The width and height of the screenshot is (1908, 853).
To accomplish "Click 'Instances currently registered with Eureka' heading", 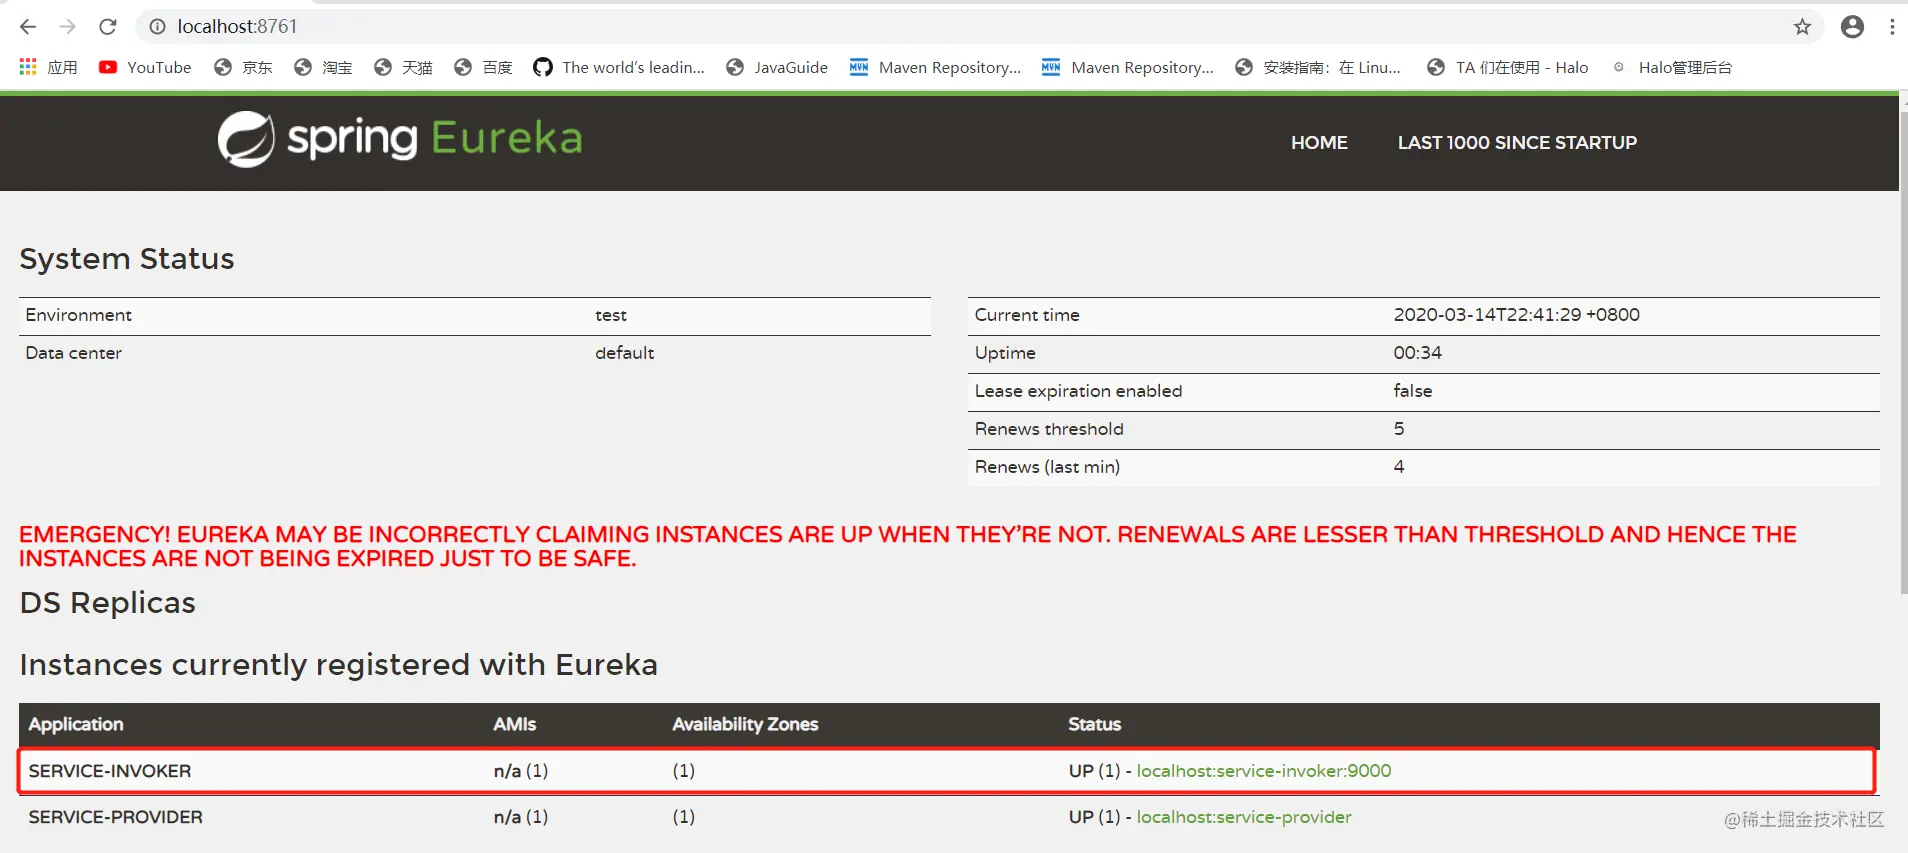I will coord(338,665).
